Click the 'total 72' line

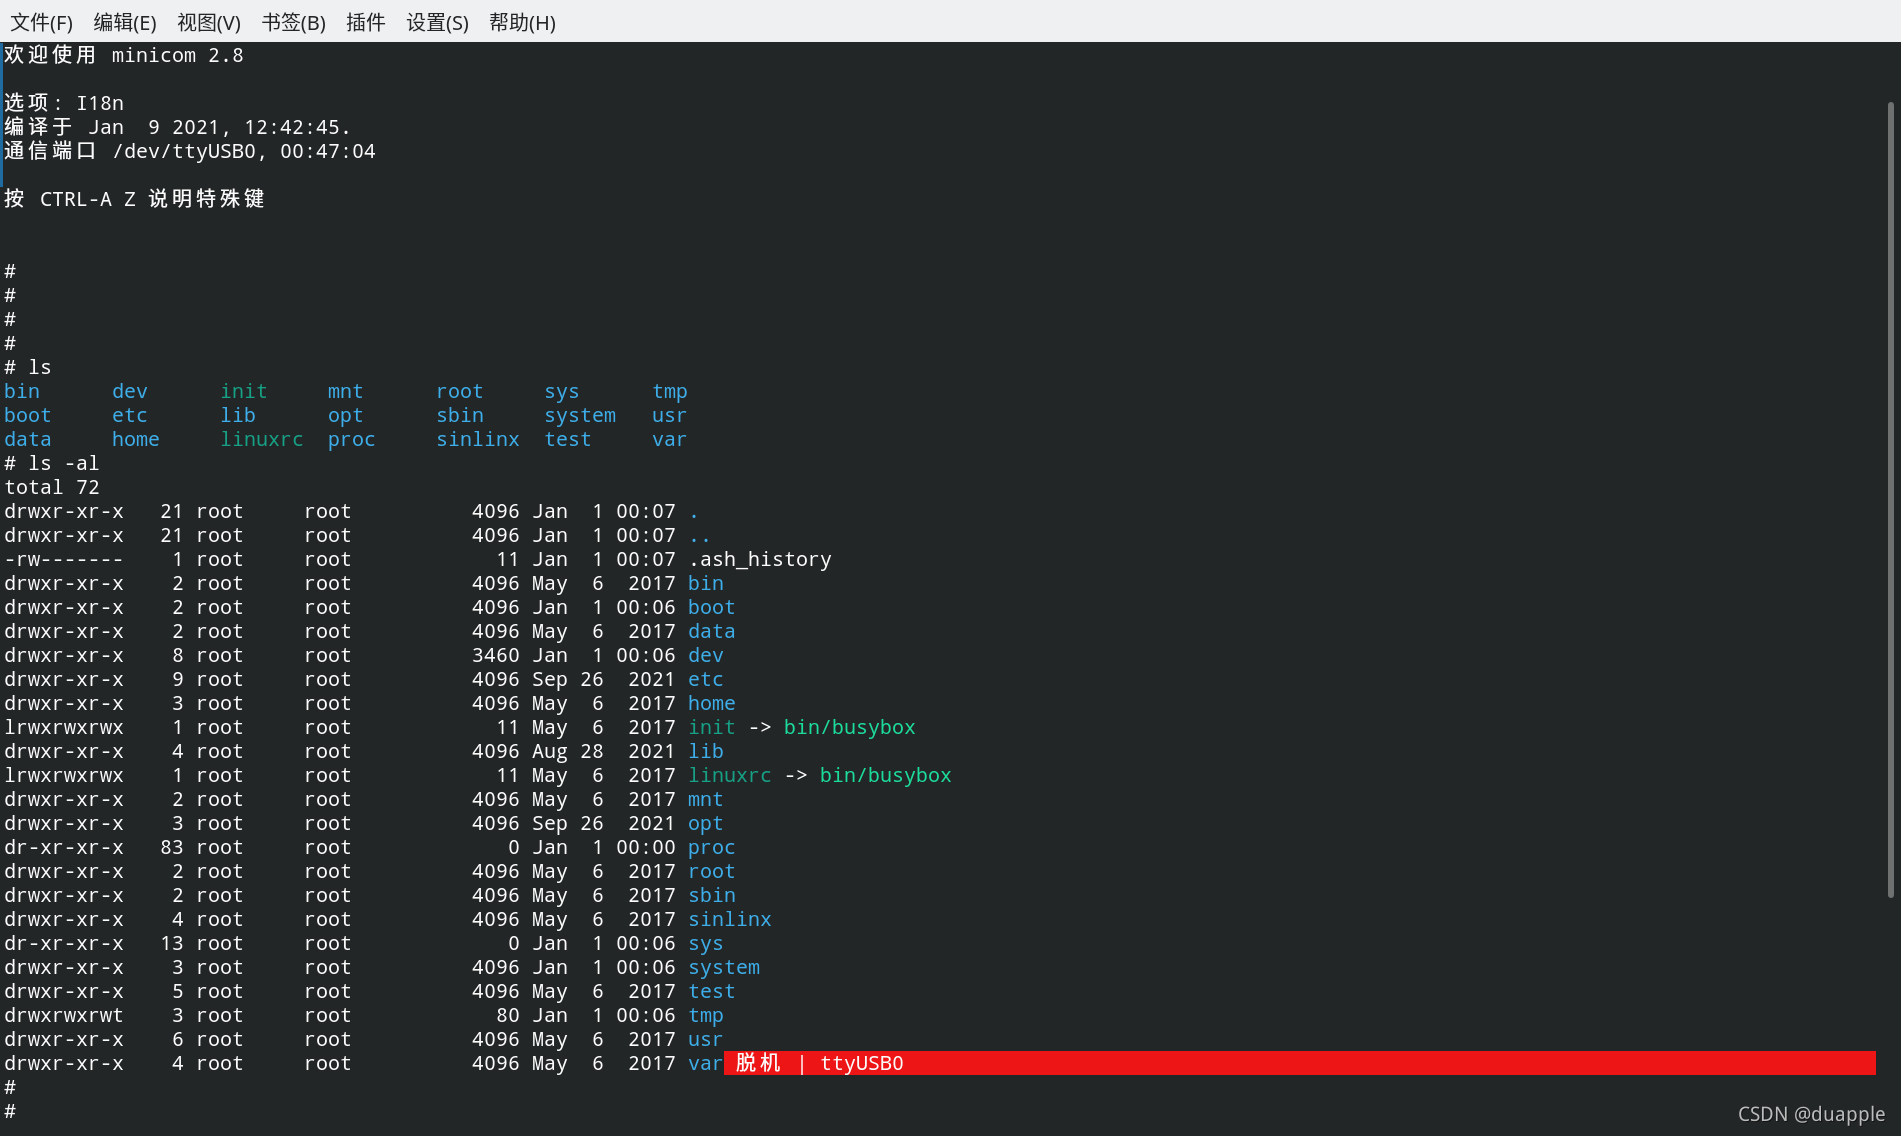click(x=52, y=487)
